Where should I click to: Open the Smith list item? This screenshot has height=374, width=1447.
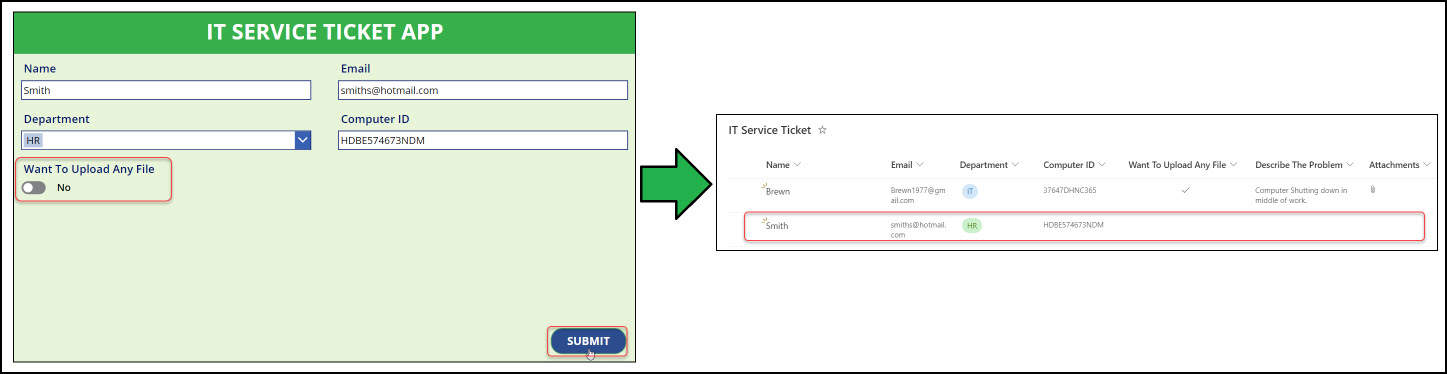click(777, 226)
